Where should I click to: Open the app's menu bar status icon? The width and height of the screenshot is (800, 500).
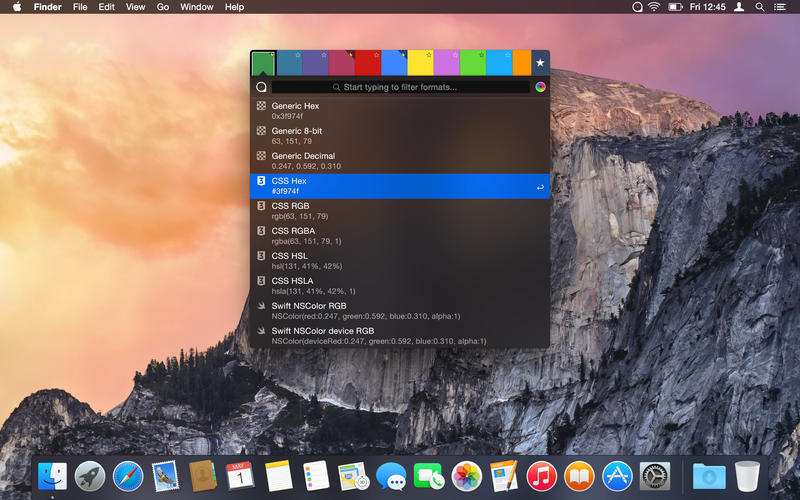(638, 7)
